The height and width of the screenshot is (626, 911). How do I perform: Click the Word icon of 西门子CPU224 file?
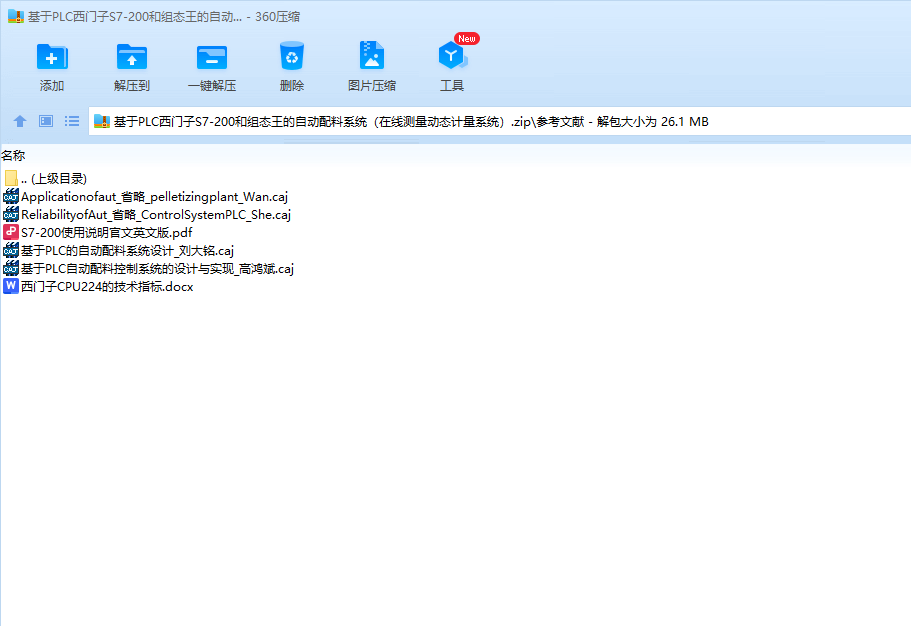click(10, 286)
